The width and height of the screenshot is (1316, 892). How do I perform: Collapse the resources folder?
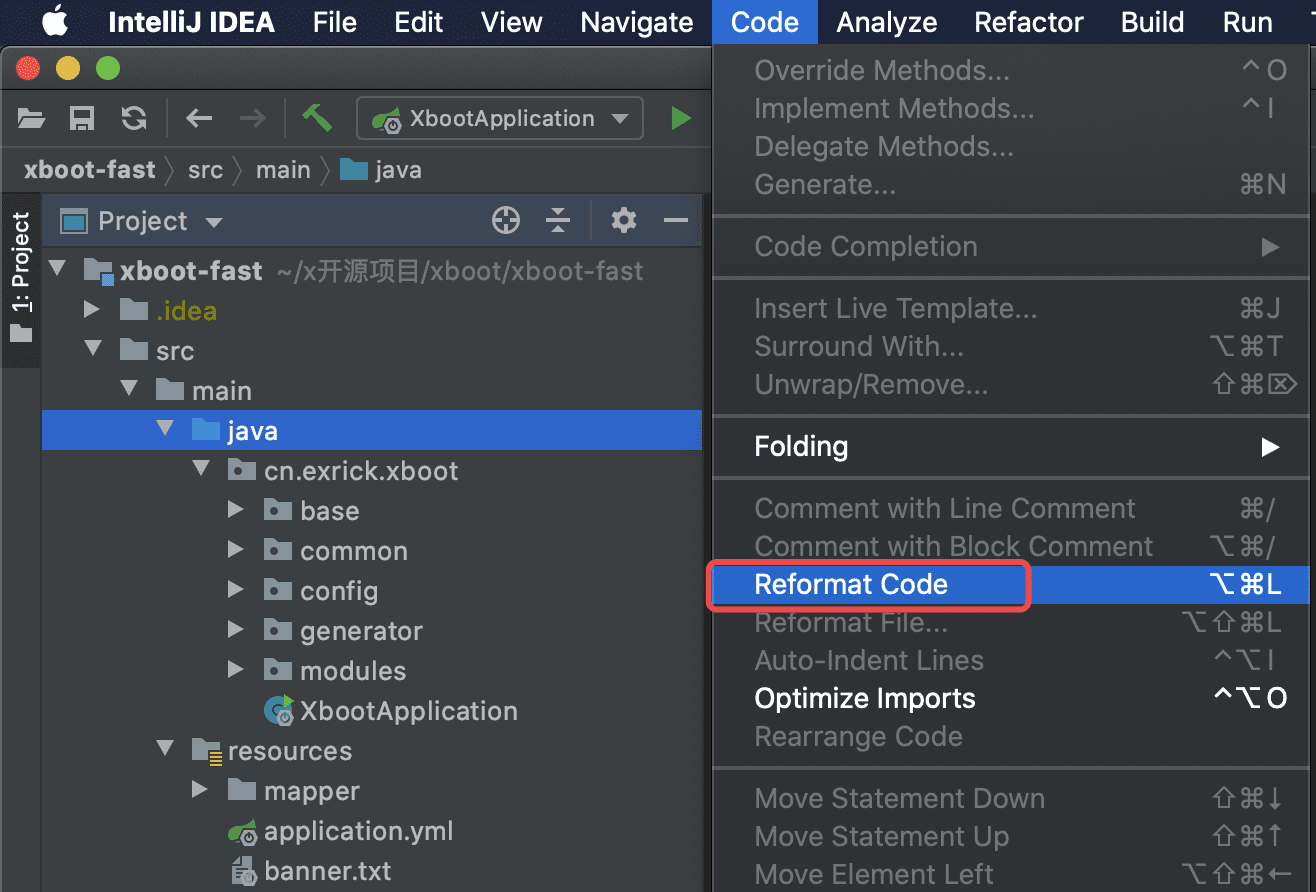point(166,750)
